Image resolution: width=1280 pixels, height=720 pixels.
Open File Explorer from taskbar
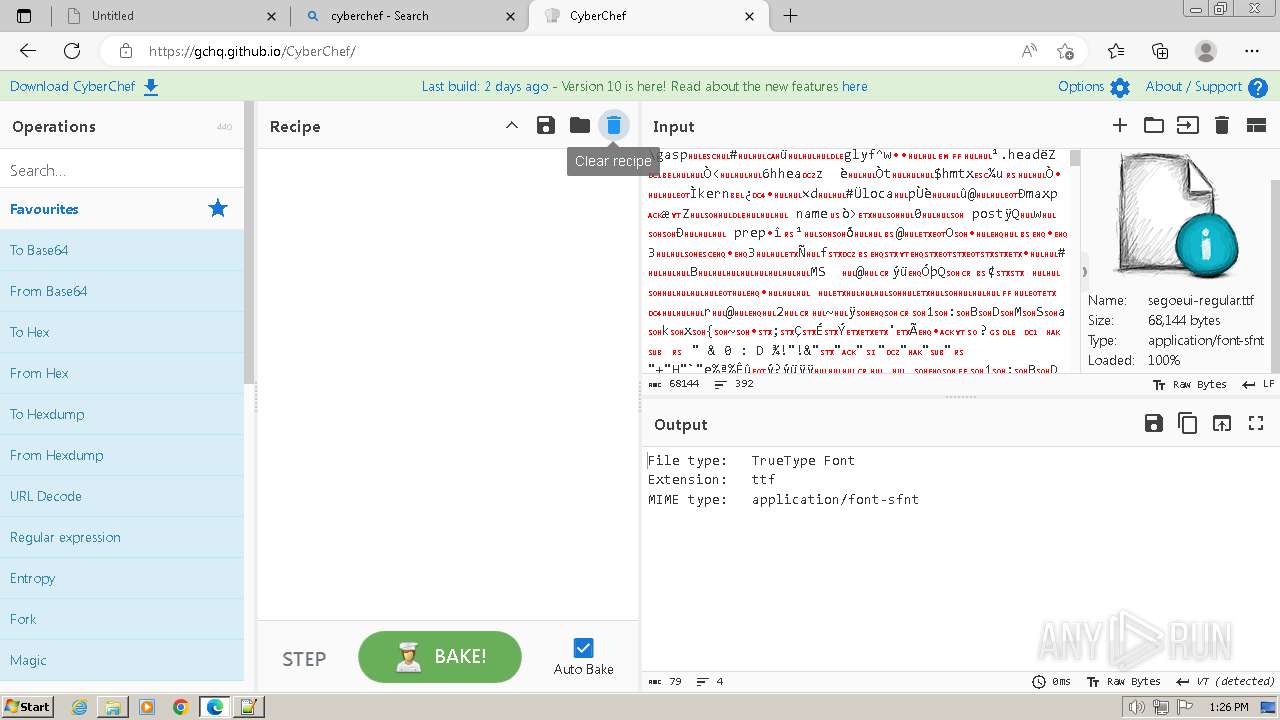click(x=112, y=707)
